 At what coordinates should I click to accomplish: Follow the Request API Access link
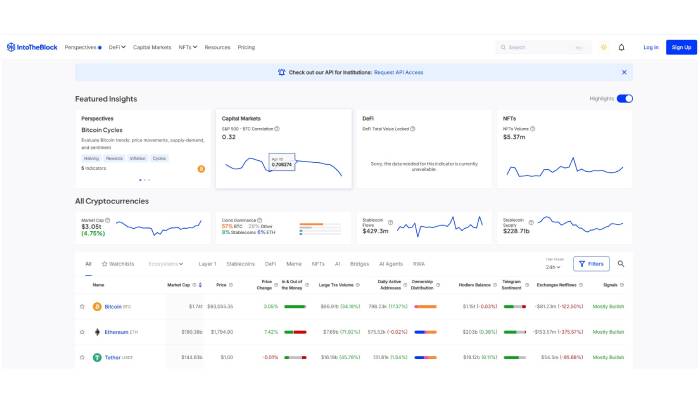coord(399,72)
